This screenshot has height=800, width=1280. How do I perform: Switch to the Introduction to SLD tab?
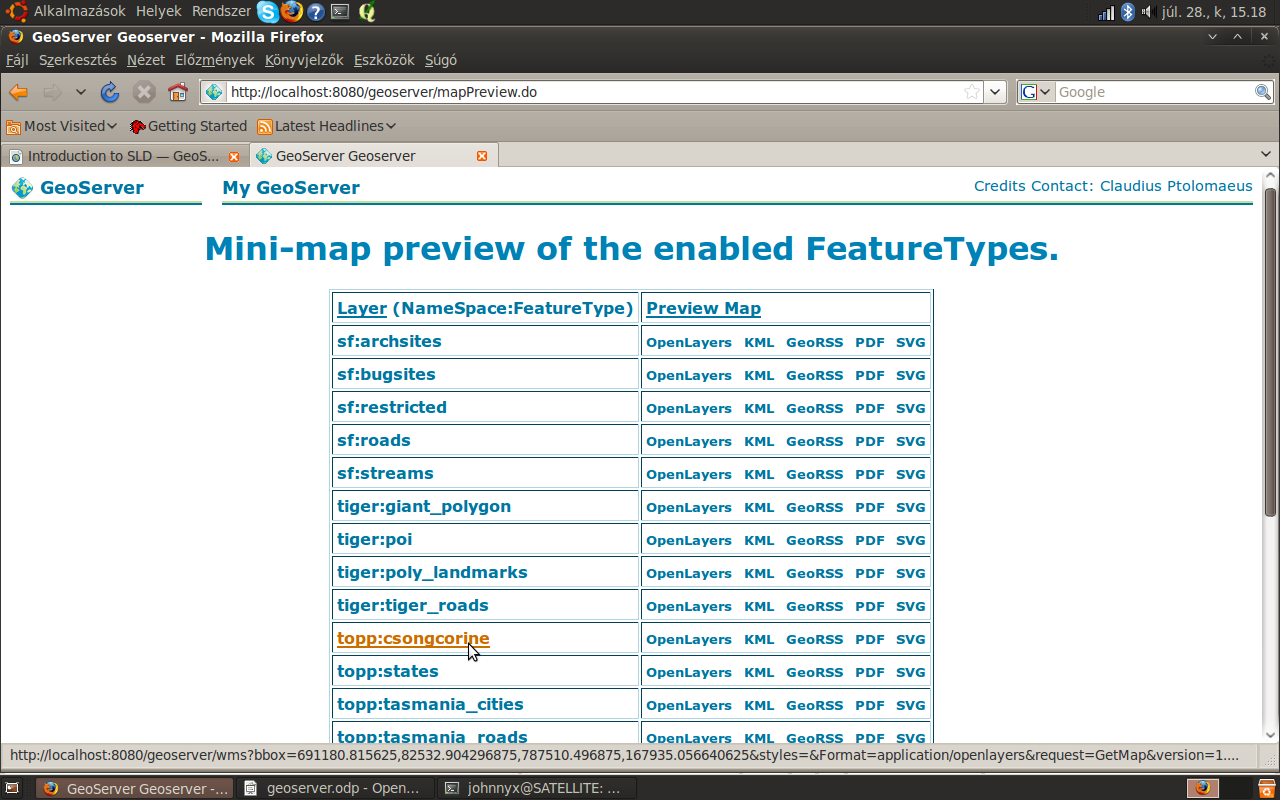(124, 156)
